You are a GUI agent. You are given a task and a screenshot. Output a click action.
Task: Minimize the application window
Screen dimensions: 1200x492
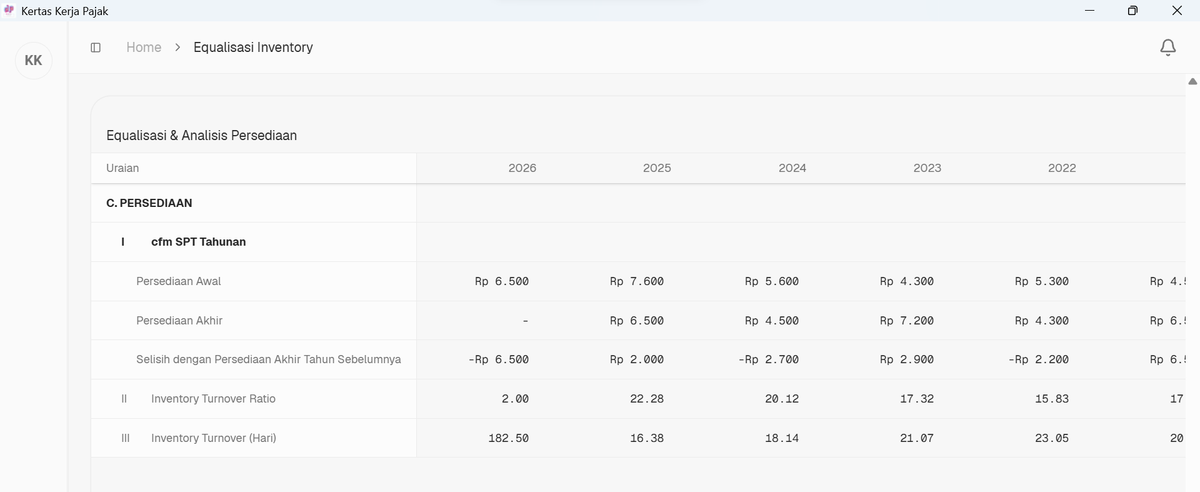(1088, 11)
